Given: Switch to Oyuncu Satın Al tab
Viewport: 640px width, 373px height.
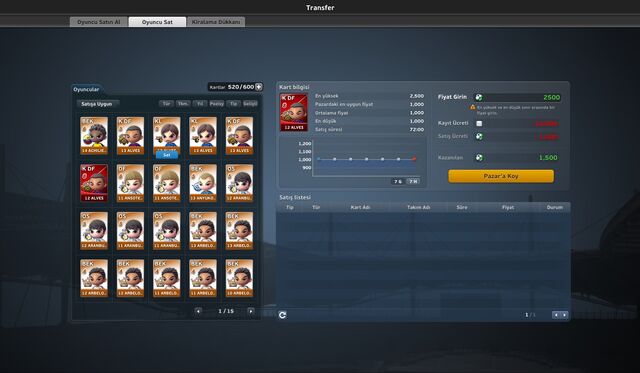Looking at the screenshot, I should point(99,22).
